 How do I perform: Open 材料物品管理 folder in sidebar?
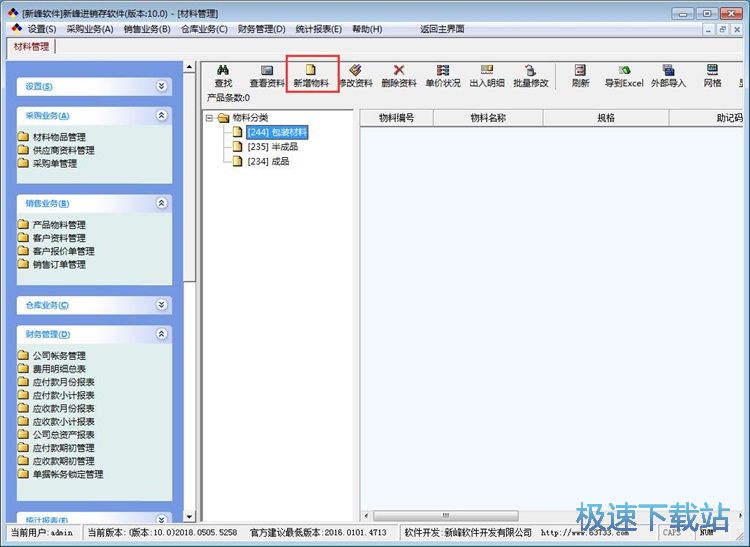point(52,137)
